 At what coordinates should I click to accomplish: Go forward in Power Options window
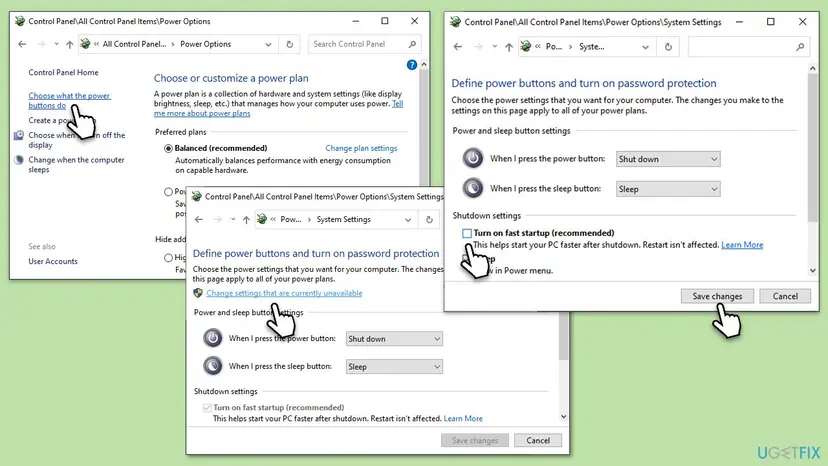pyautogui.click(x=41, y=44)
